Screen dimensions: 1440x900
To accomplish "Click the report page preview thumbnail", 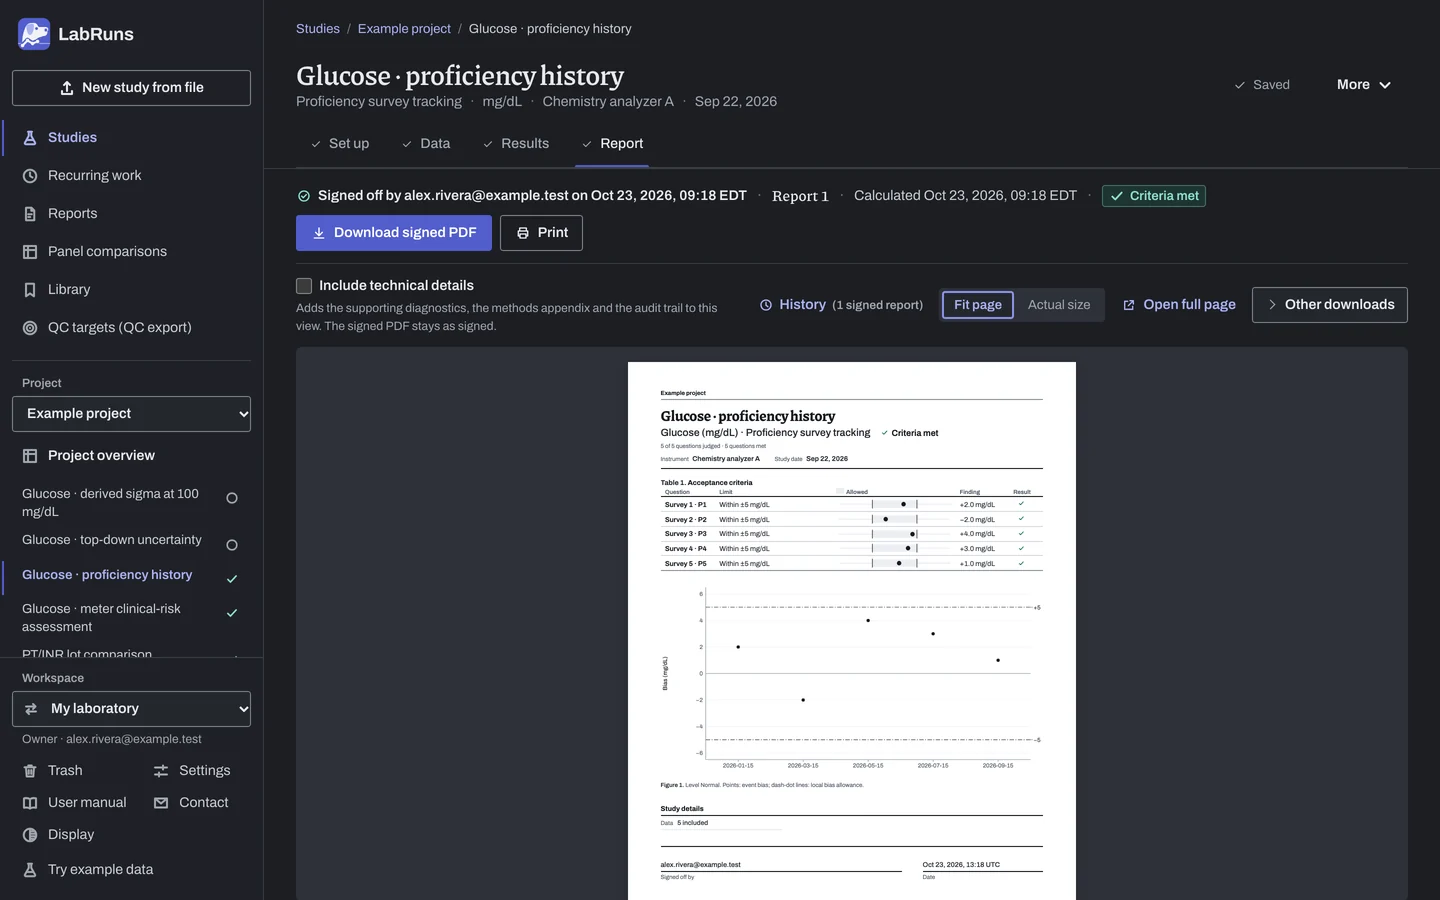I will (x=852, y=631).
